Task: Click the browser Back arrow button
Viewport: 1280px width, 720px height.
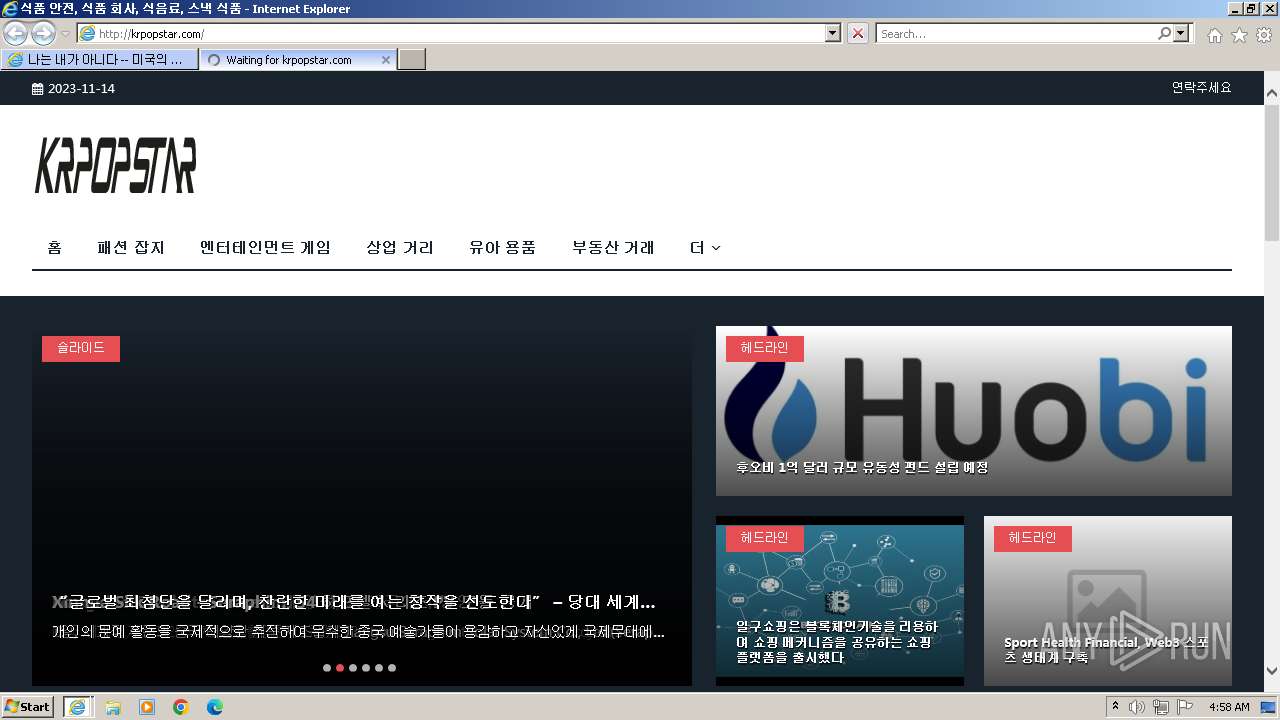Action: click(15, 33)
